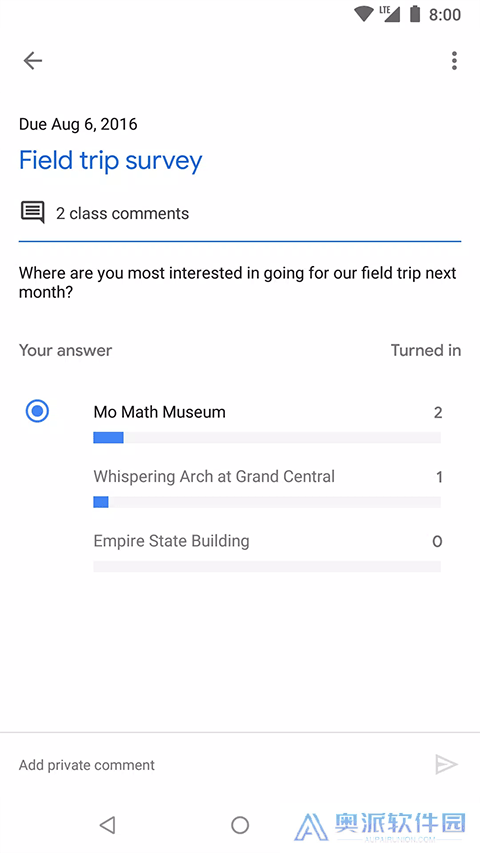Open the three-dot overflow menu

(x=454, y=60)
